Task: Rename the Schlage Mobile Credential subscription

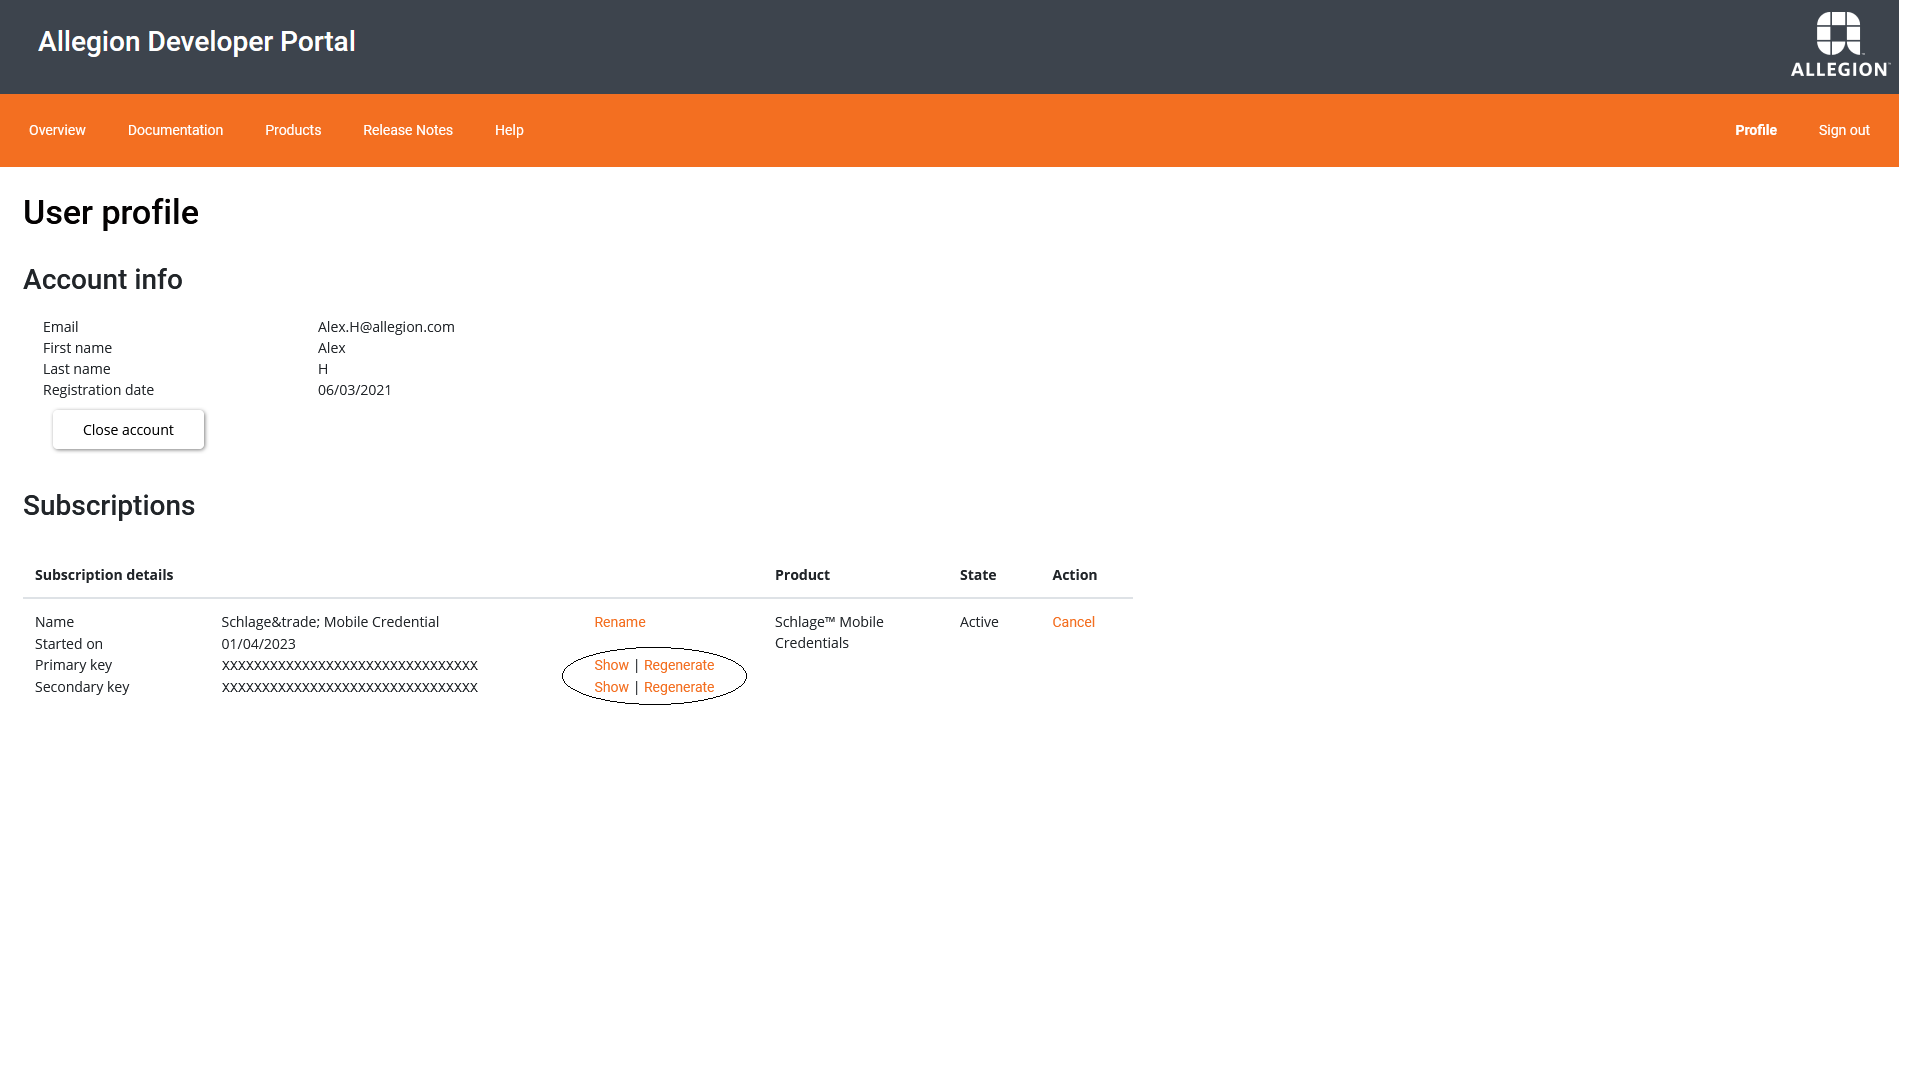Action: tap(620, 622)
